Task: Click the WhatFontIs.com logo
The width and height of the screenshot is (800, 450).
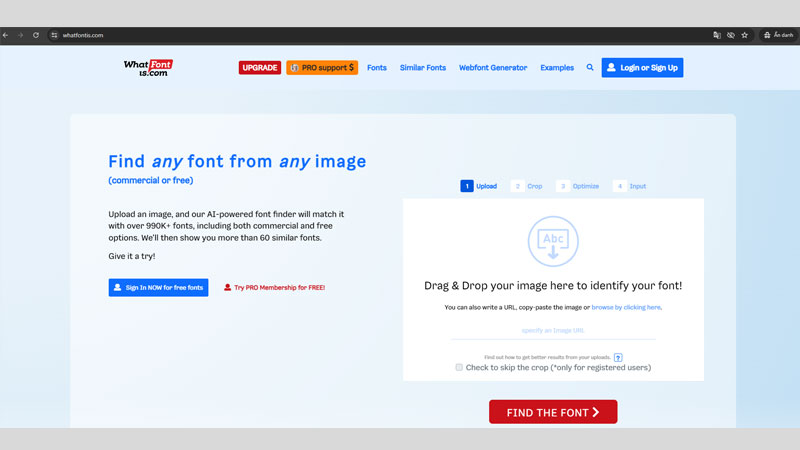Action: click(148, 68)
